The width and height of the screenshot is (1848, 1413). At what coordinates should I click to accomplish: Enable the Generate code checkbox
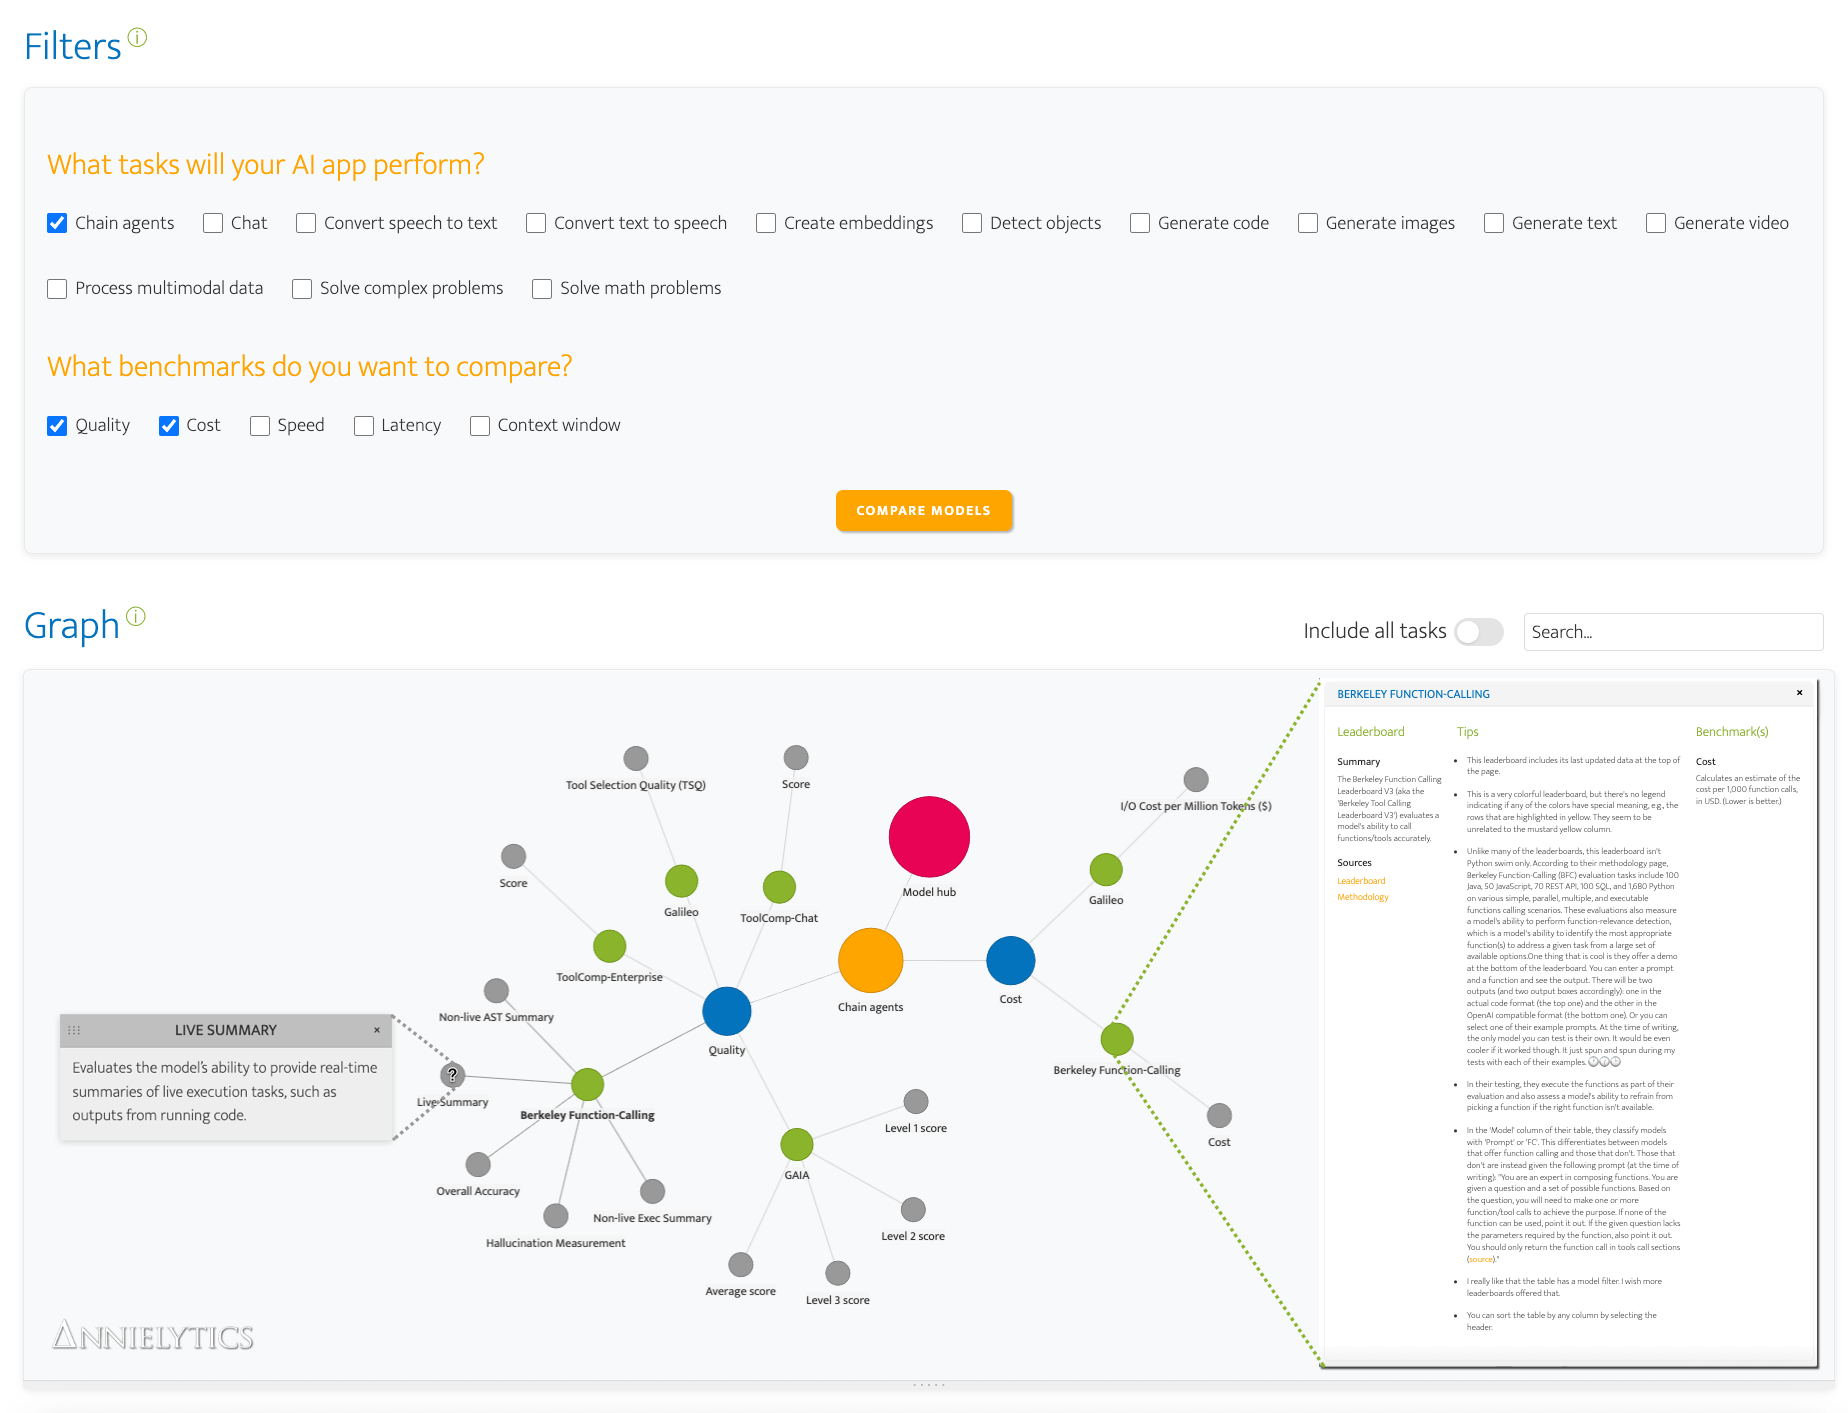click(1140, 223)
